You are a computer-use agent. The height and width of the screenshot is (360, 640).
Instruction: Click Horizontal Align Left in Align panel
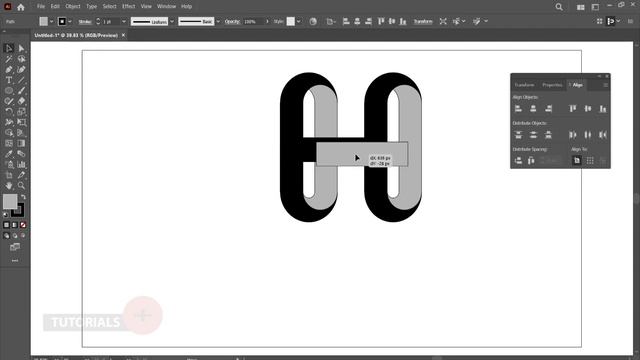pos(518,109)
